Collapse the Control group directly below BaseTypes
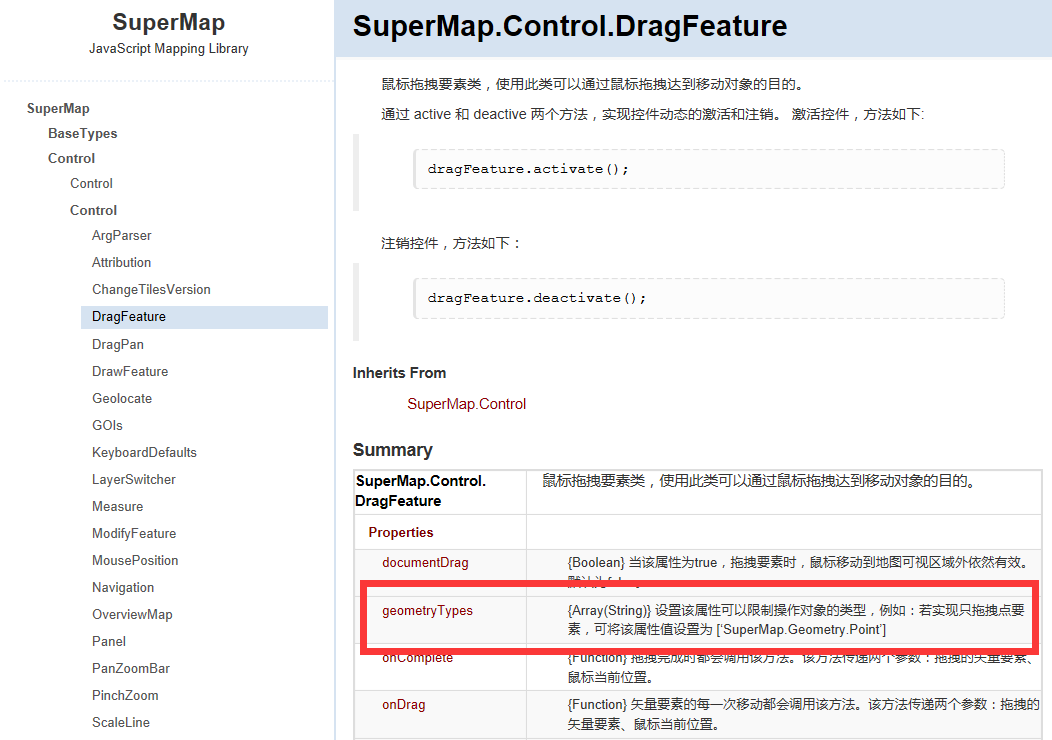Screen dimensions: 1052x740 [x=71, y=158]
